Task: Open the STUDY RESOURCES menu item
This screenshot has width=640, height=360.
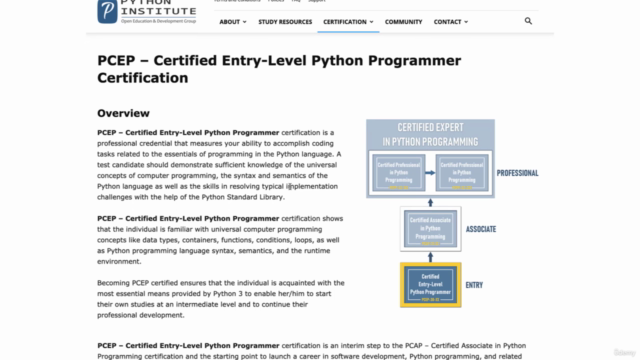Action: coord(285,22)
